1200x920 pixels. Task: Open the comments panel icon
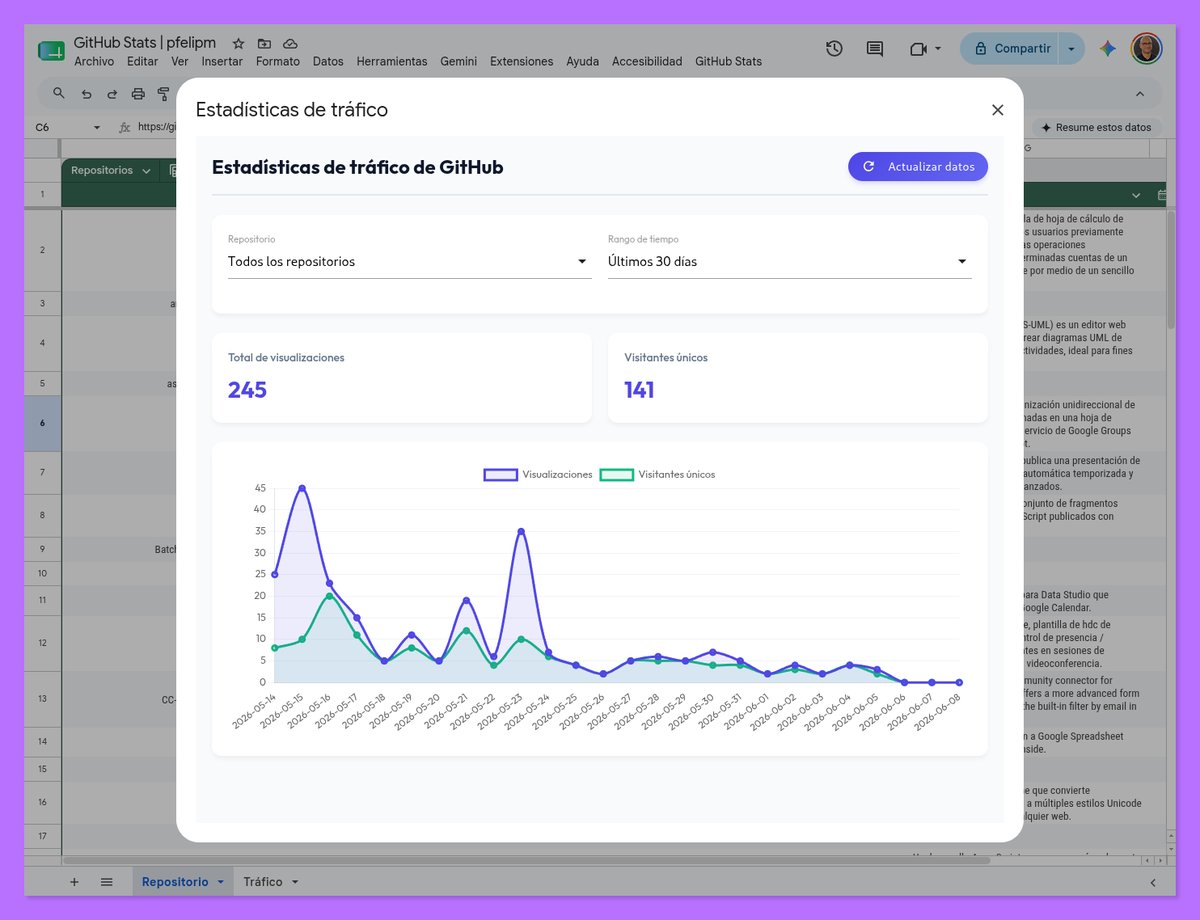[875, 49]
